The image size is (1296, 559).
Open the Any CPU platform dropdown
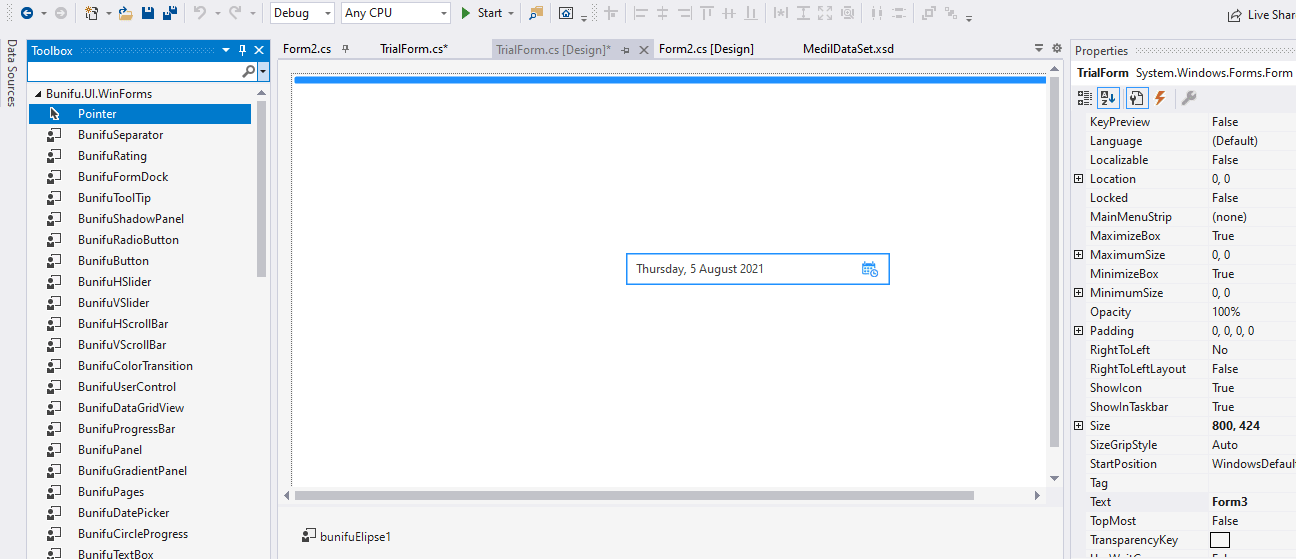click(x=396, y=13)
